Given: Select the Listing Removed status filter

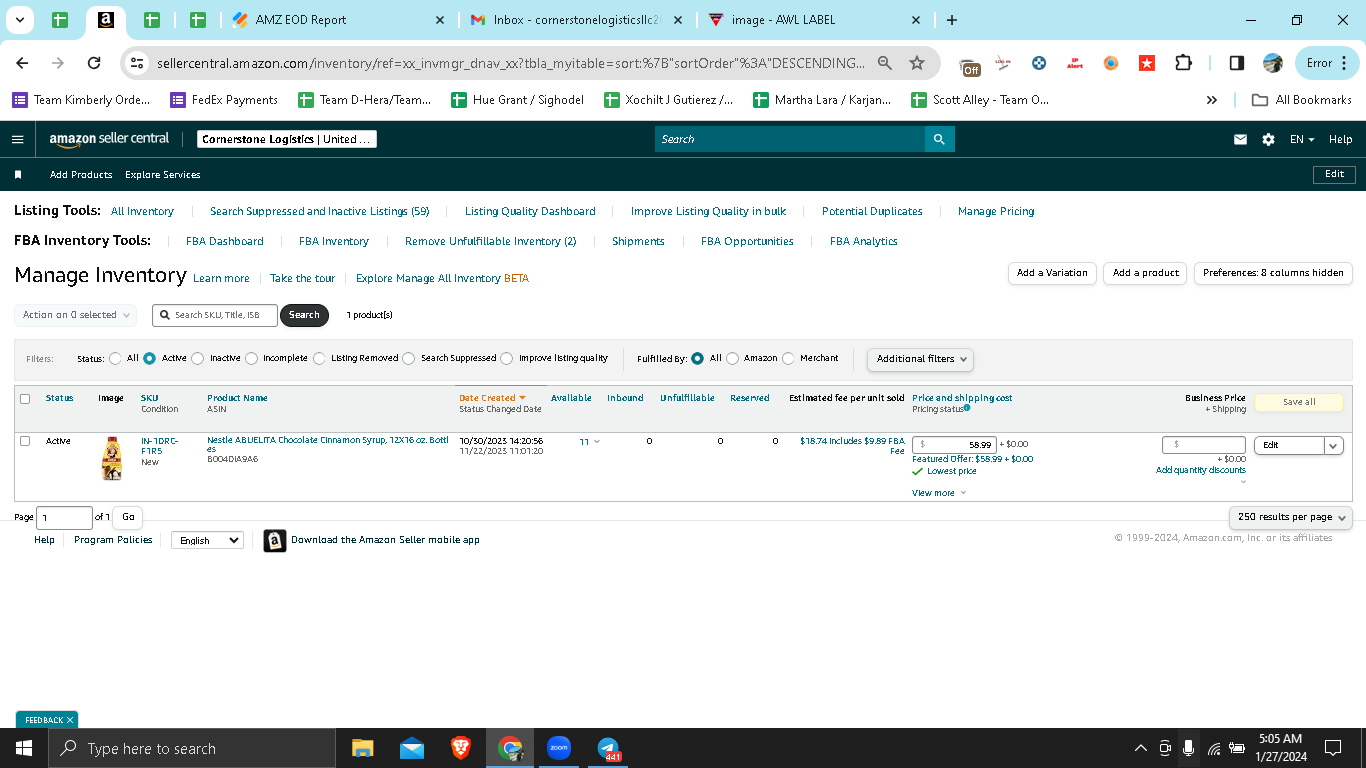Looking at the screenshot, I should 320,358.
